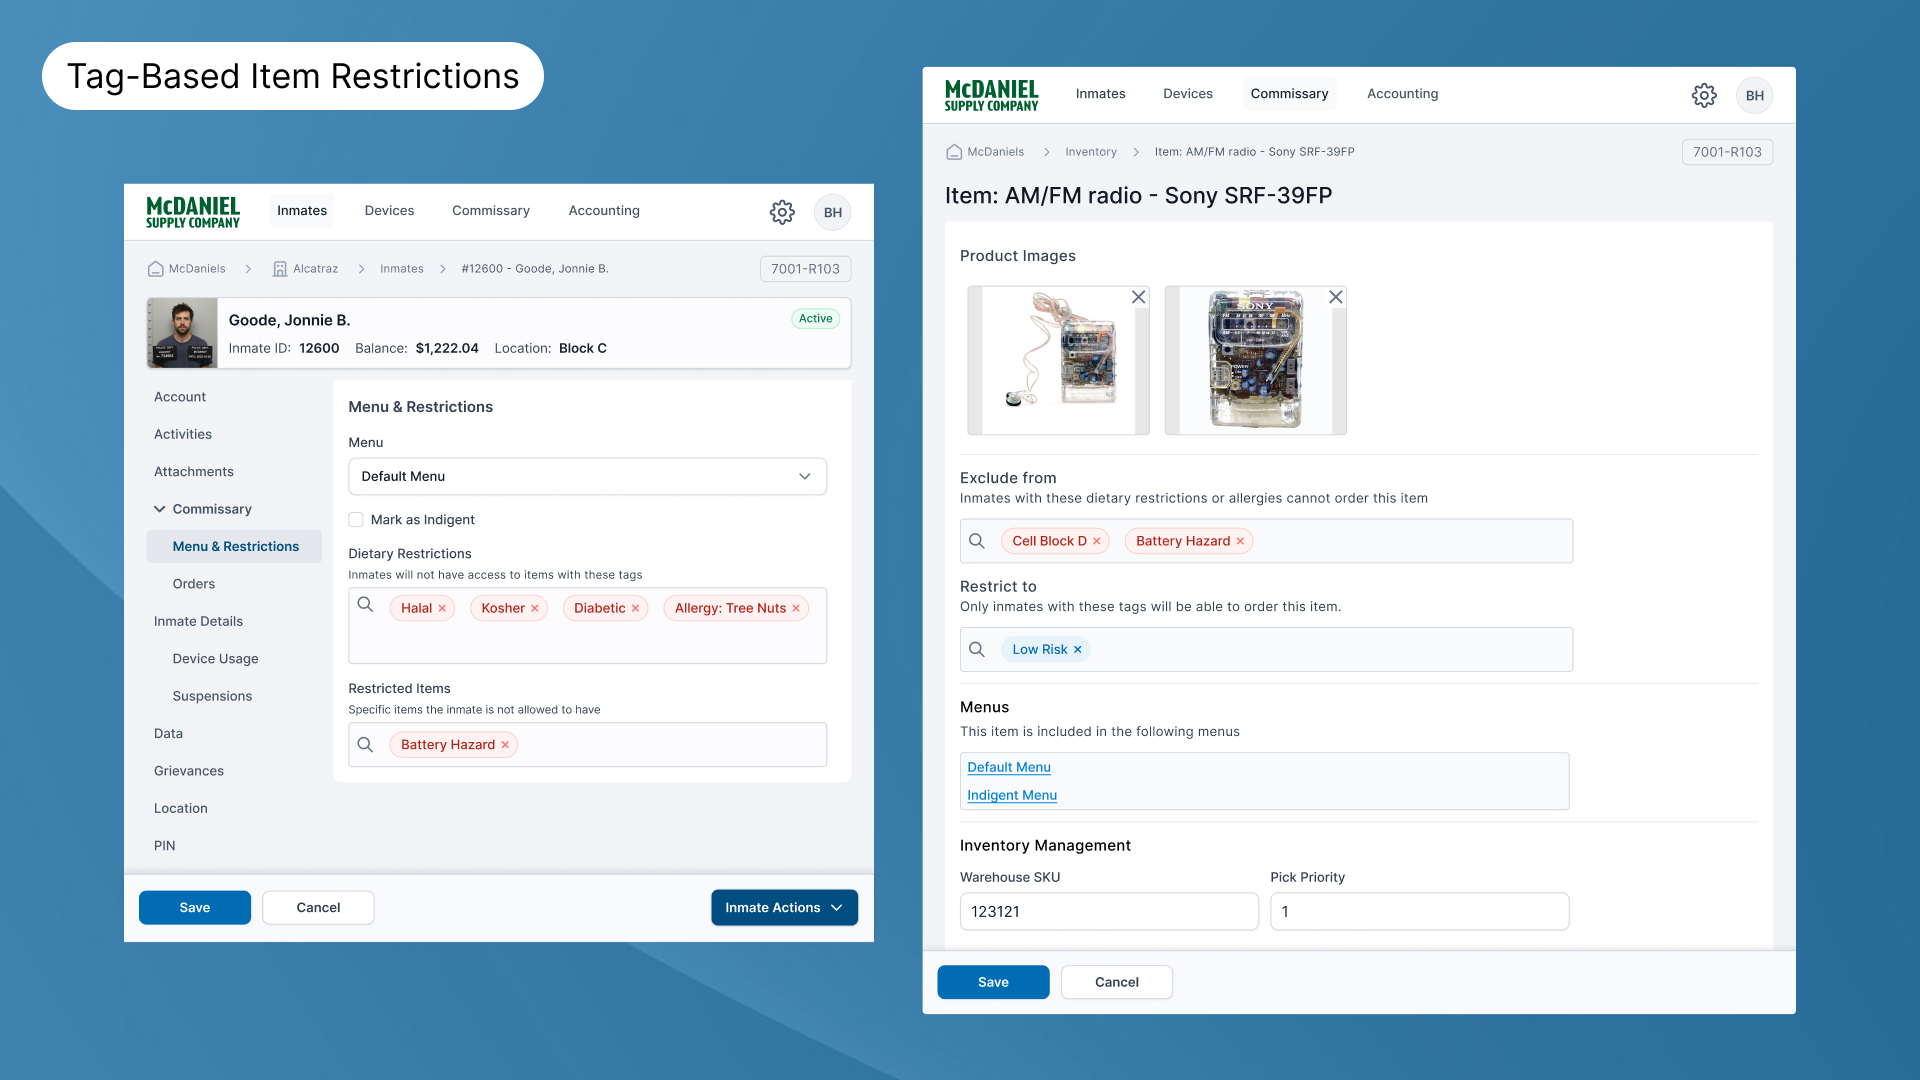Go to Inmates breadcrumb
This screenshot has height=1080, width=1920.
(402, 269)
